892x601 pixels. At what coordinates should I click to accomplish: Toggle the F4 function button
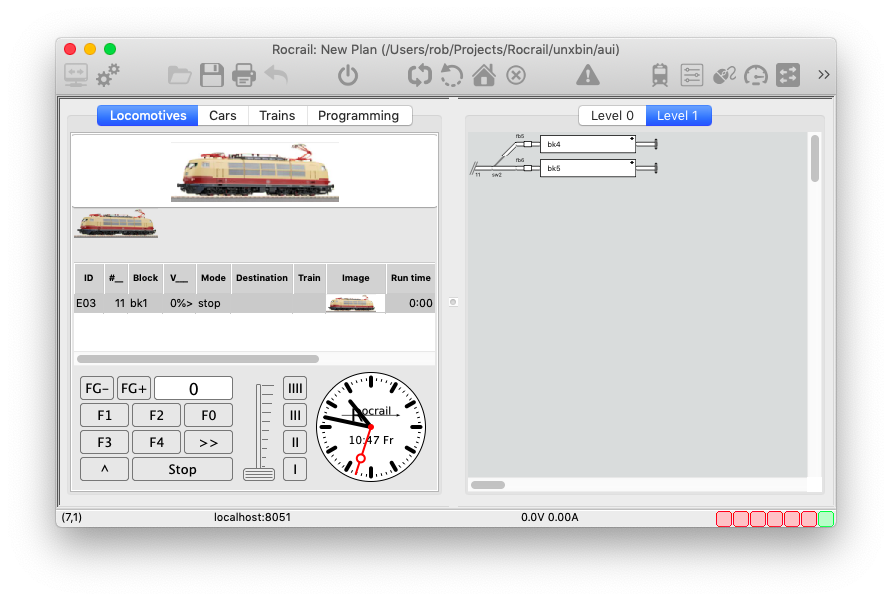point(156,442)
